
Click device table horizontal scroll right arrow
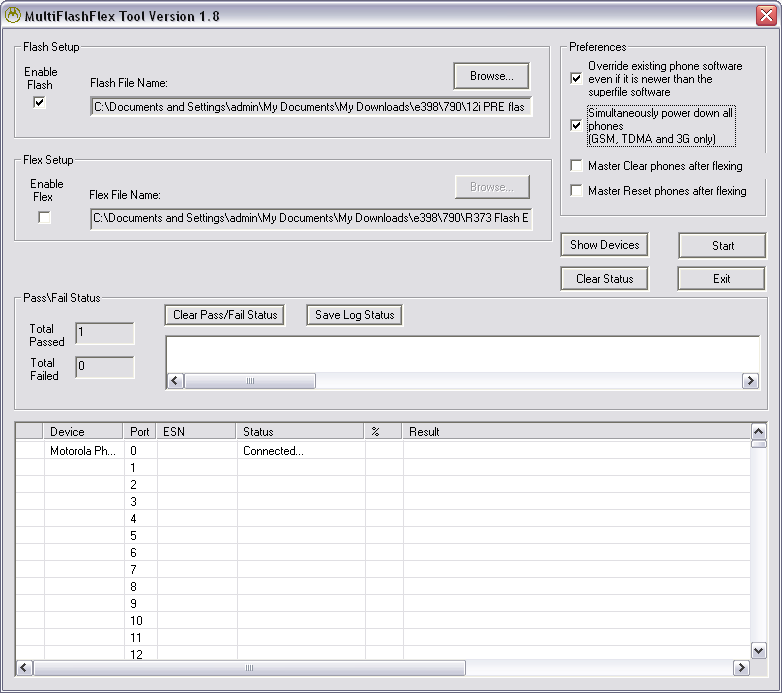click(742, 668)
